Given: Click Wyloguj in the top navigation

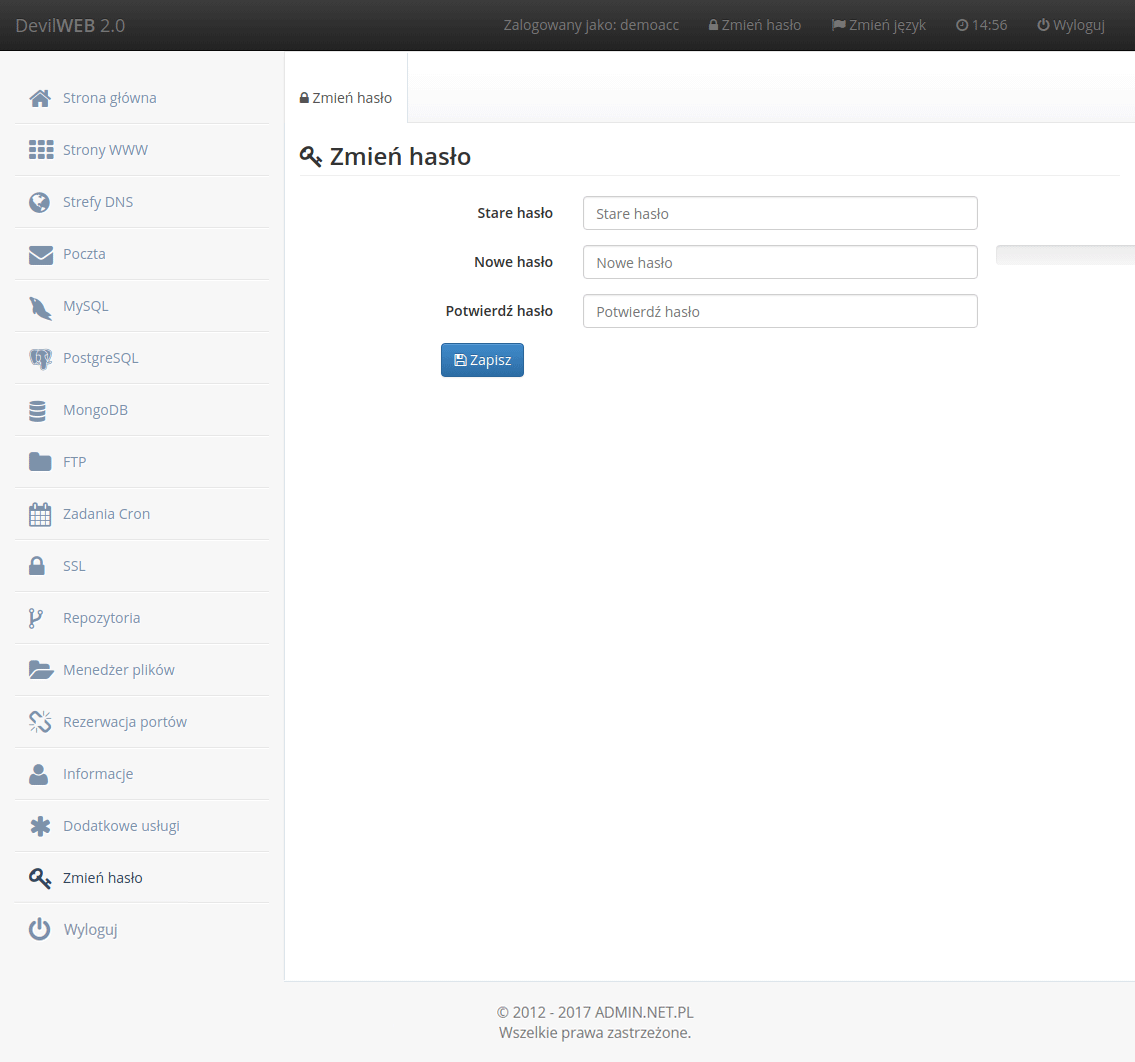Looking at the screenshot, I should tap(1071, 25).
